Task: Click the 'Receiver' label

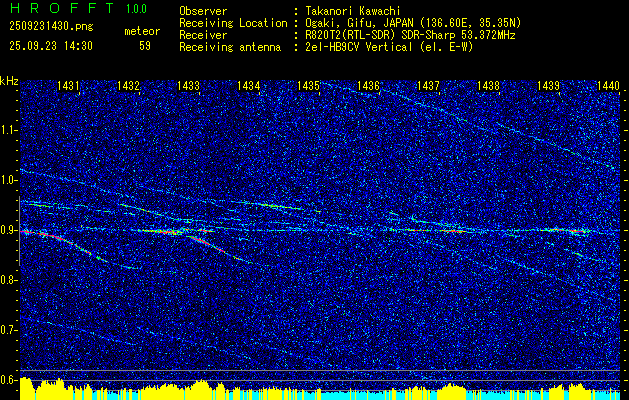Action: [x=203, y=35]
